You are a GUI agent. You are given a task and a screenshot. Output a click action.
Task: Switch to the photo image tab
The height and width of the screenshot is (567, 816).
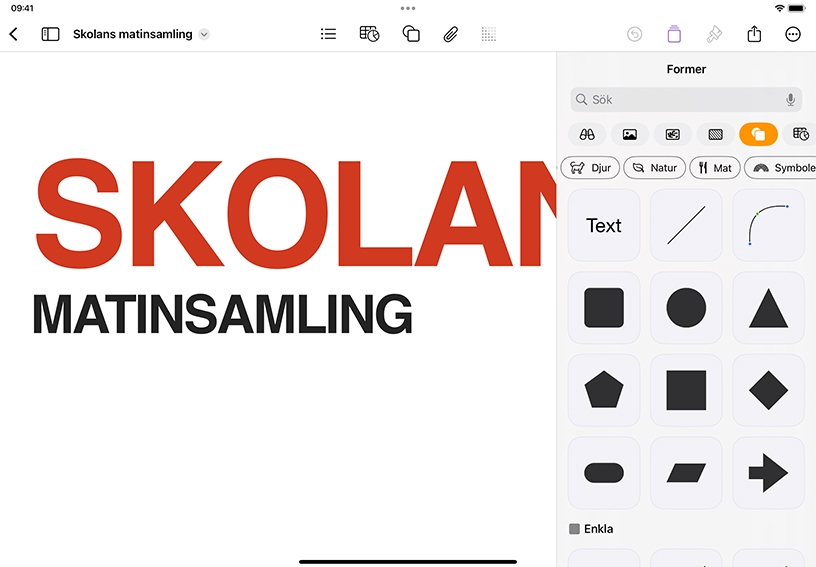pos(630,135)
